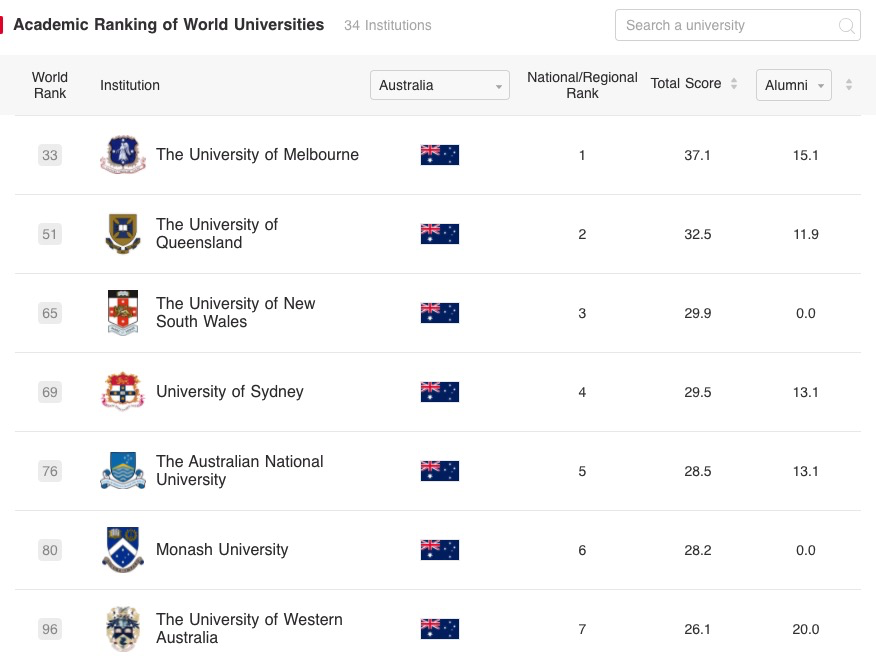This screenshot has height=667, width=876.
Task: Expand the Alumni indicator dropdown
Action: [x=793, y=85]
